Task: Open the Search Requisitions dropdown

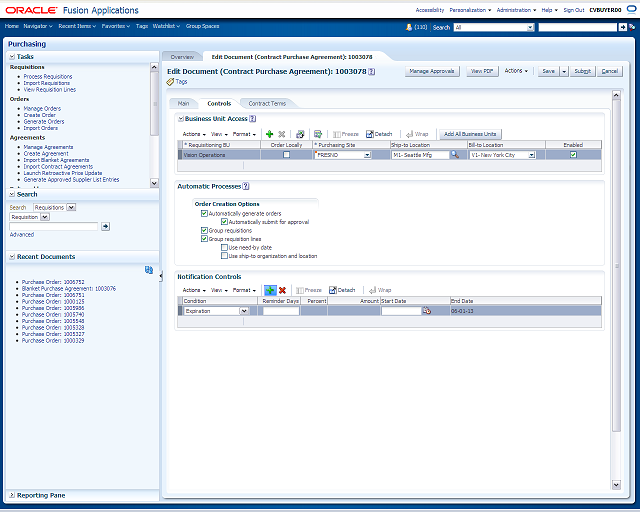Action: tap(71, 207)
